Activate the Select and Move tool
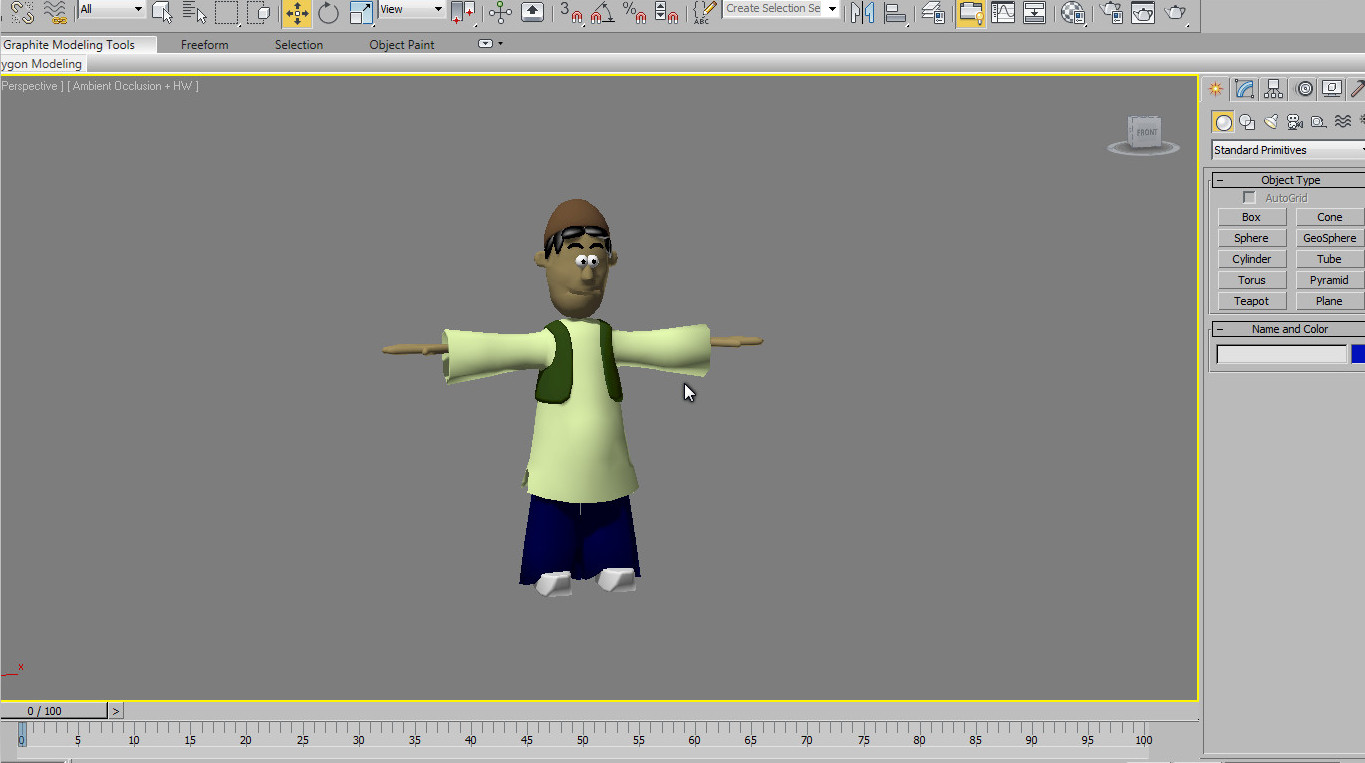The height and width of the screenshot is (763, 1365). [x=297, y=12]
